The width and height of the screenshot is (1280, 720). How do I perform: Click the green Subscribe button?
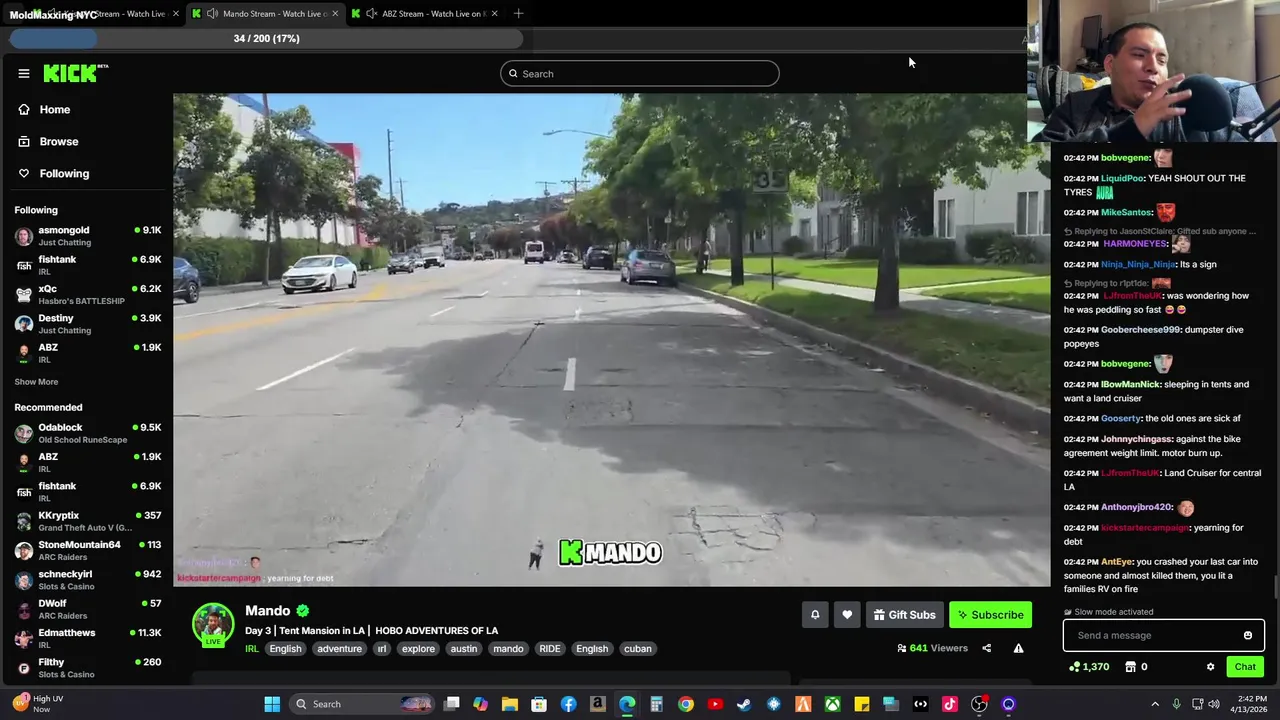click(990, 615)
